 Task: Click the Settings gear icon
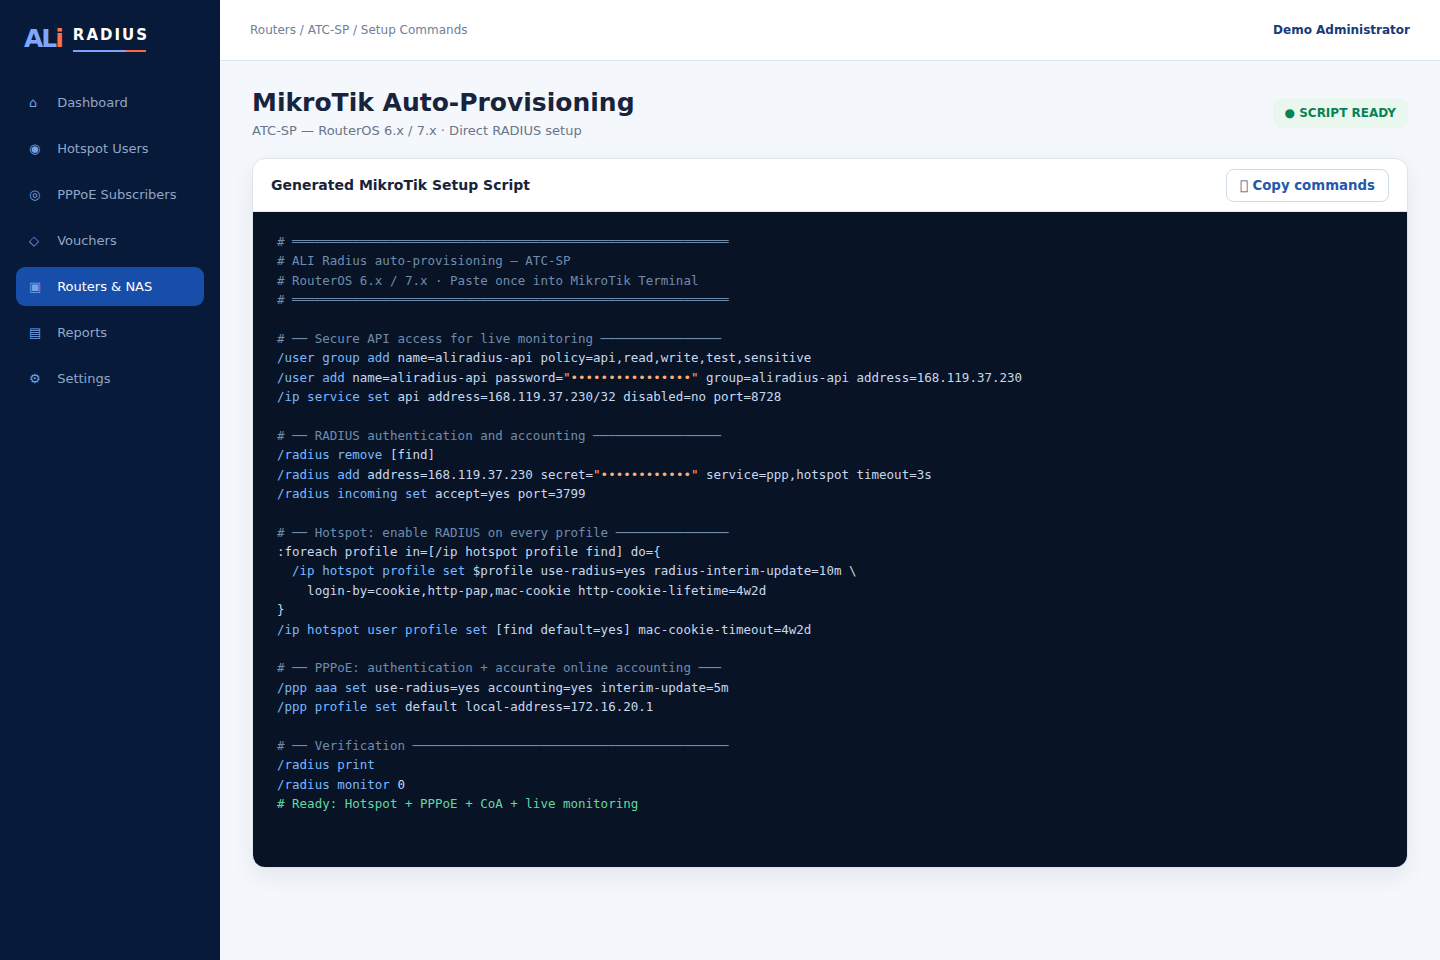pos(35,379)
